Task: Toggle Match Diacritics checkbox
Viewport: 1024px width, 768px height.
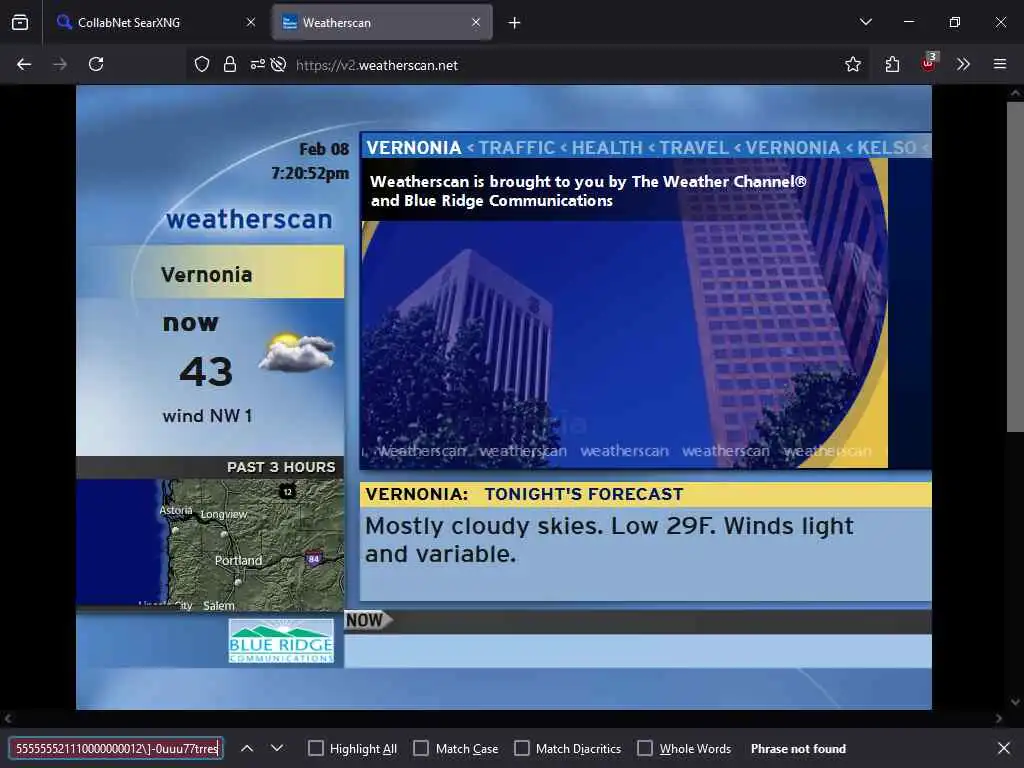Action: click(x=522, y=748)
